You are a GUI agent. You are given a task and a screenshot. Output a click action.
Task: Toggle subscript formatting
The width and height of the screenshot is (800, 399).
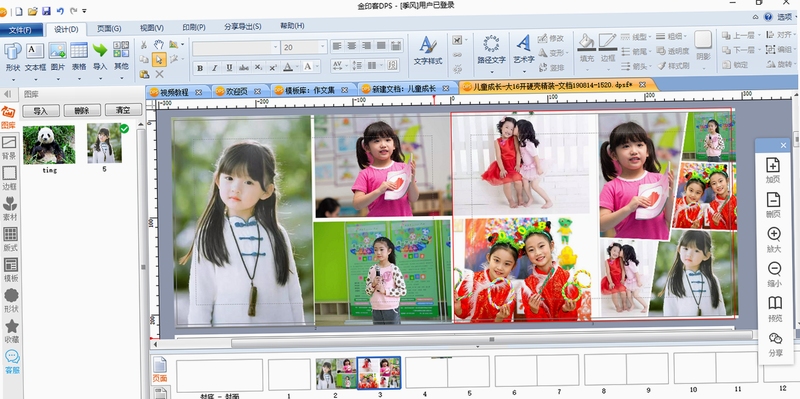(259, 67)
